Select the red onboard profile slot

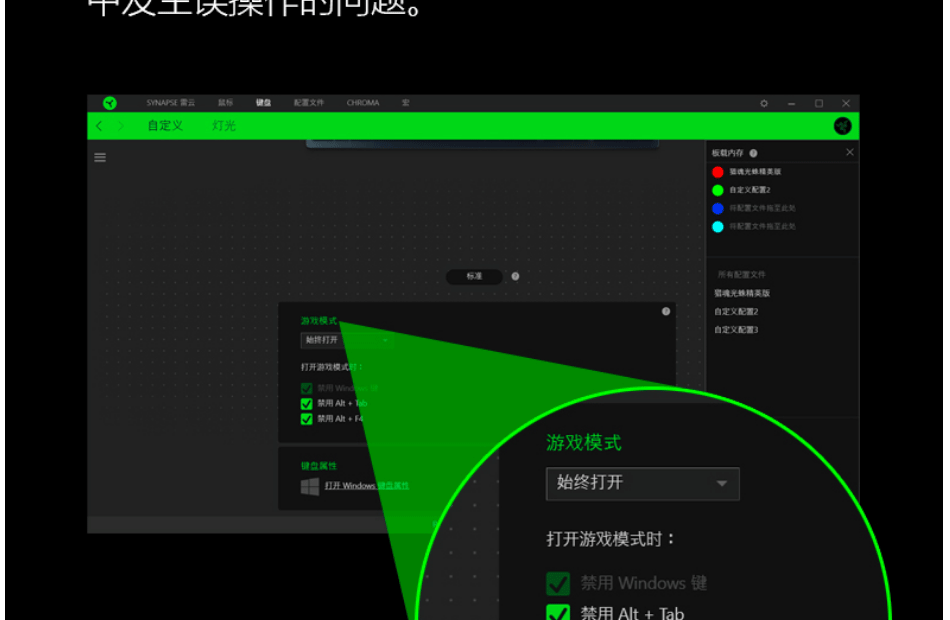pos(717,172)
